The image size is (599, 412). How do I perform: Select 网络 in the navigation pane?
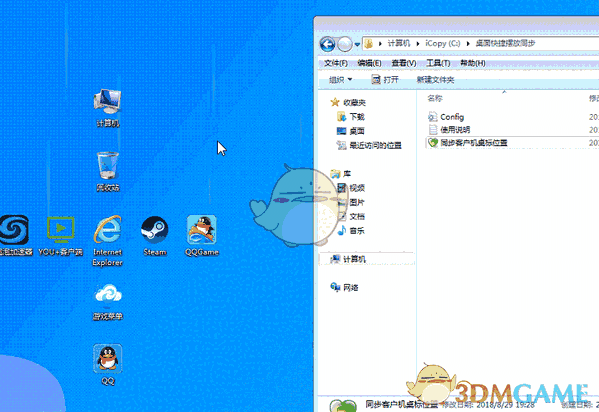point(344,287)
